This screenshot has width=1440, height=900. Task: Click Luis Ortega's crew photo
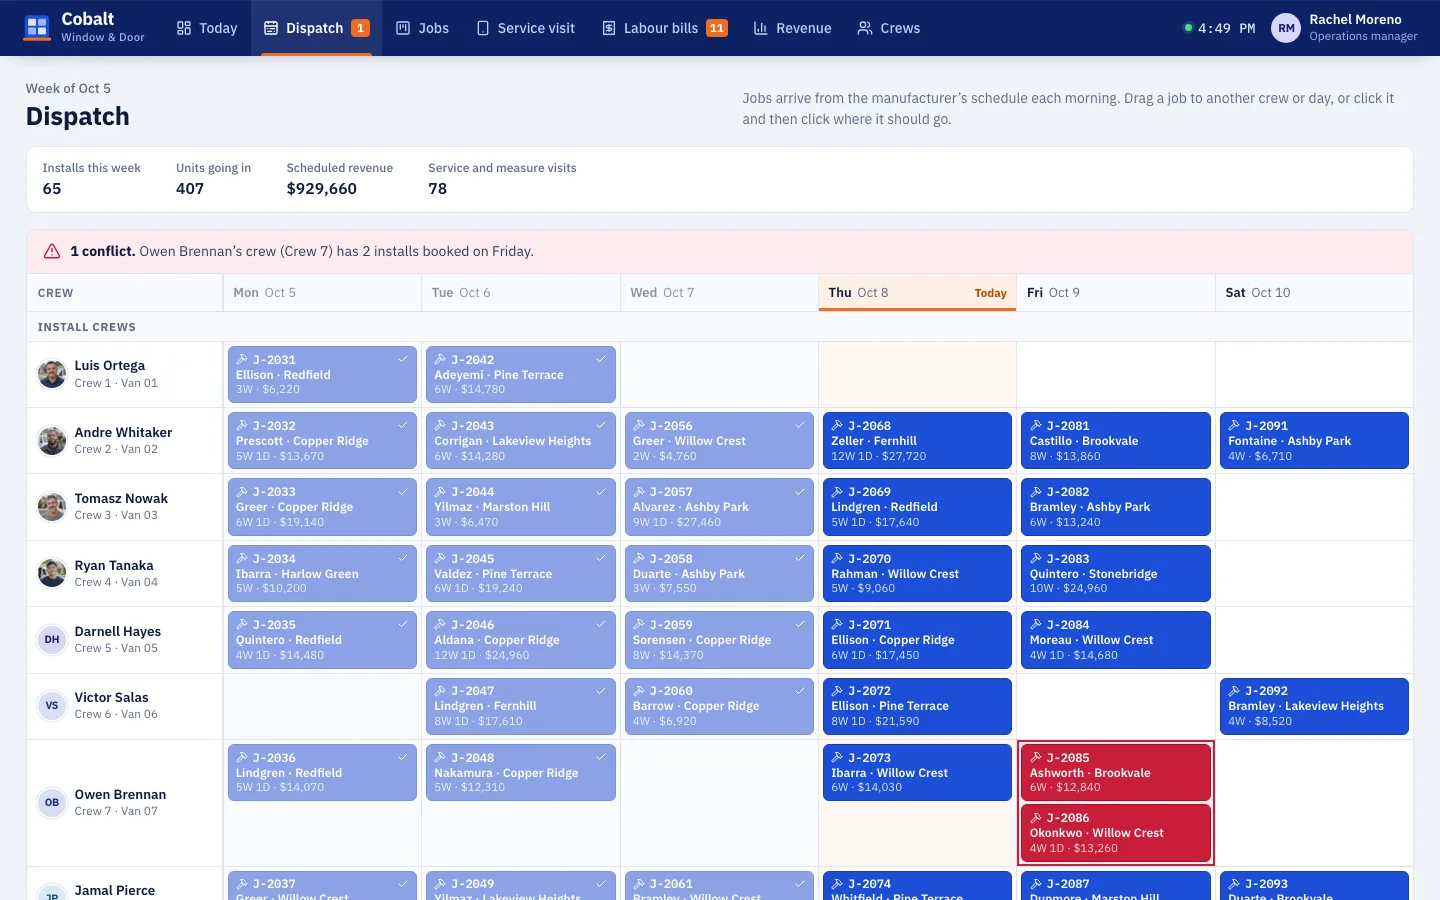click(x=52, y=374)
